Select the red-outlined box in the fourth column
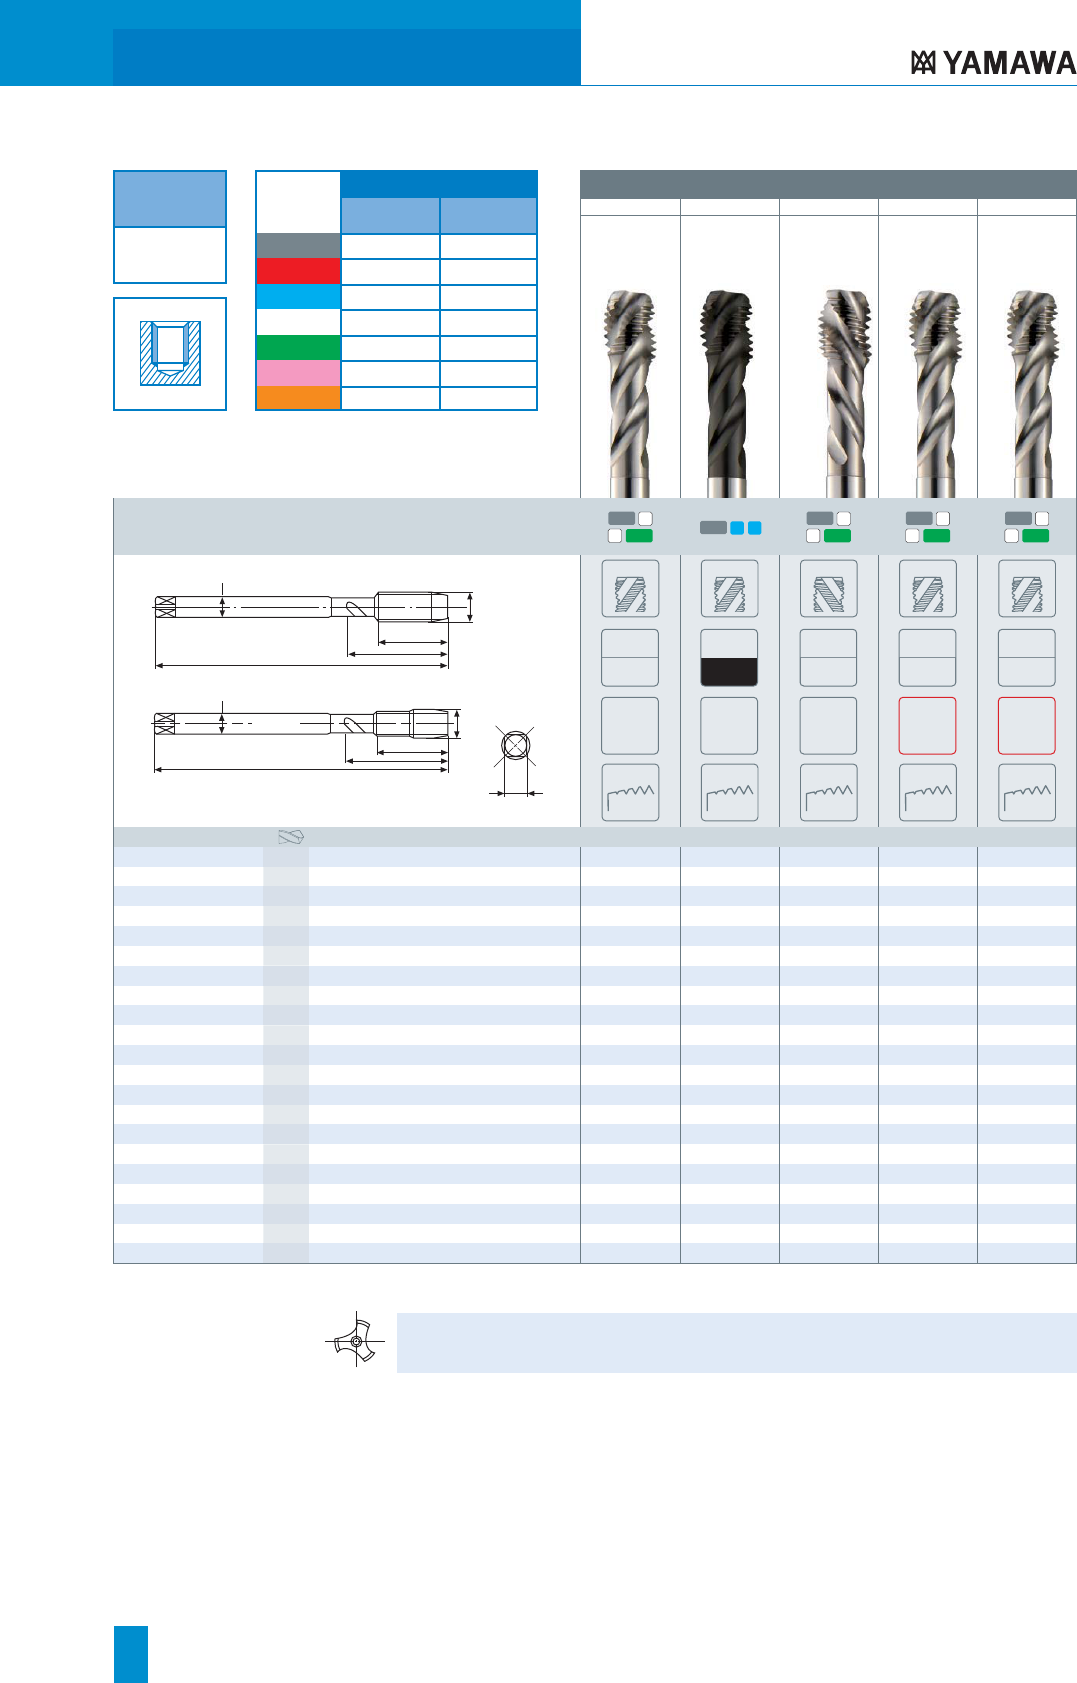The height and width of the screenshot is (1683, 1077). point(927,725)
